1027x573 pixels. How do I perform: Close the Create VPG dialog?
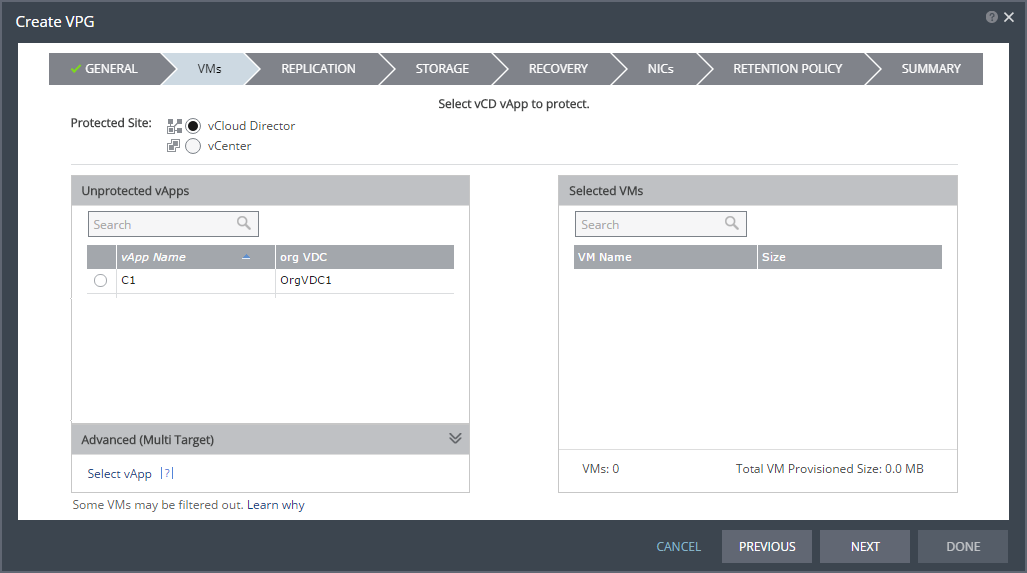[1009, 17]
